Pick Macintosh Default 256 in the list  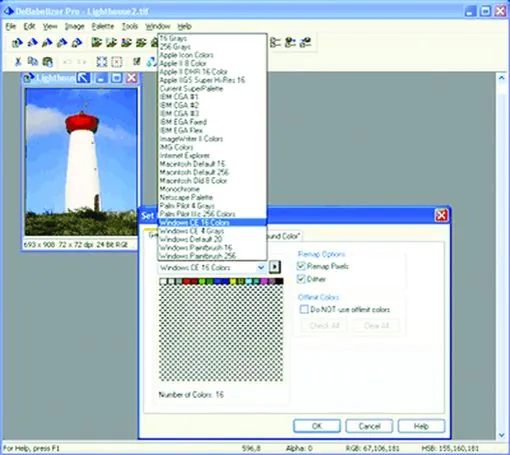(212, 172)
